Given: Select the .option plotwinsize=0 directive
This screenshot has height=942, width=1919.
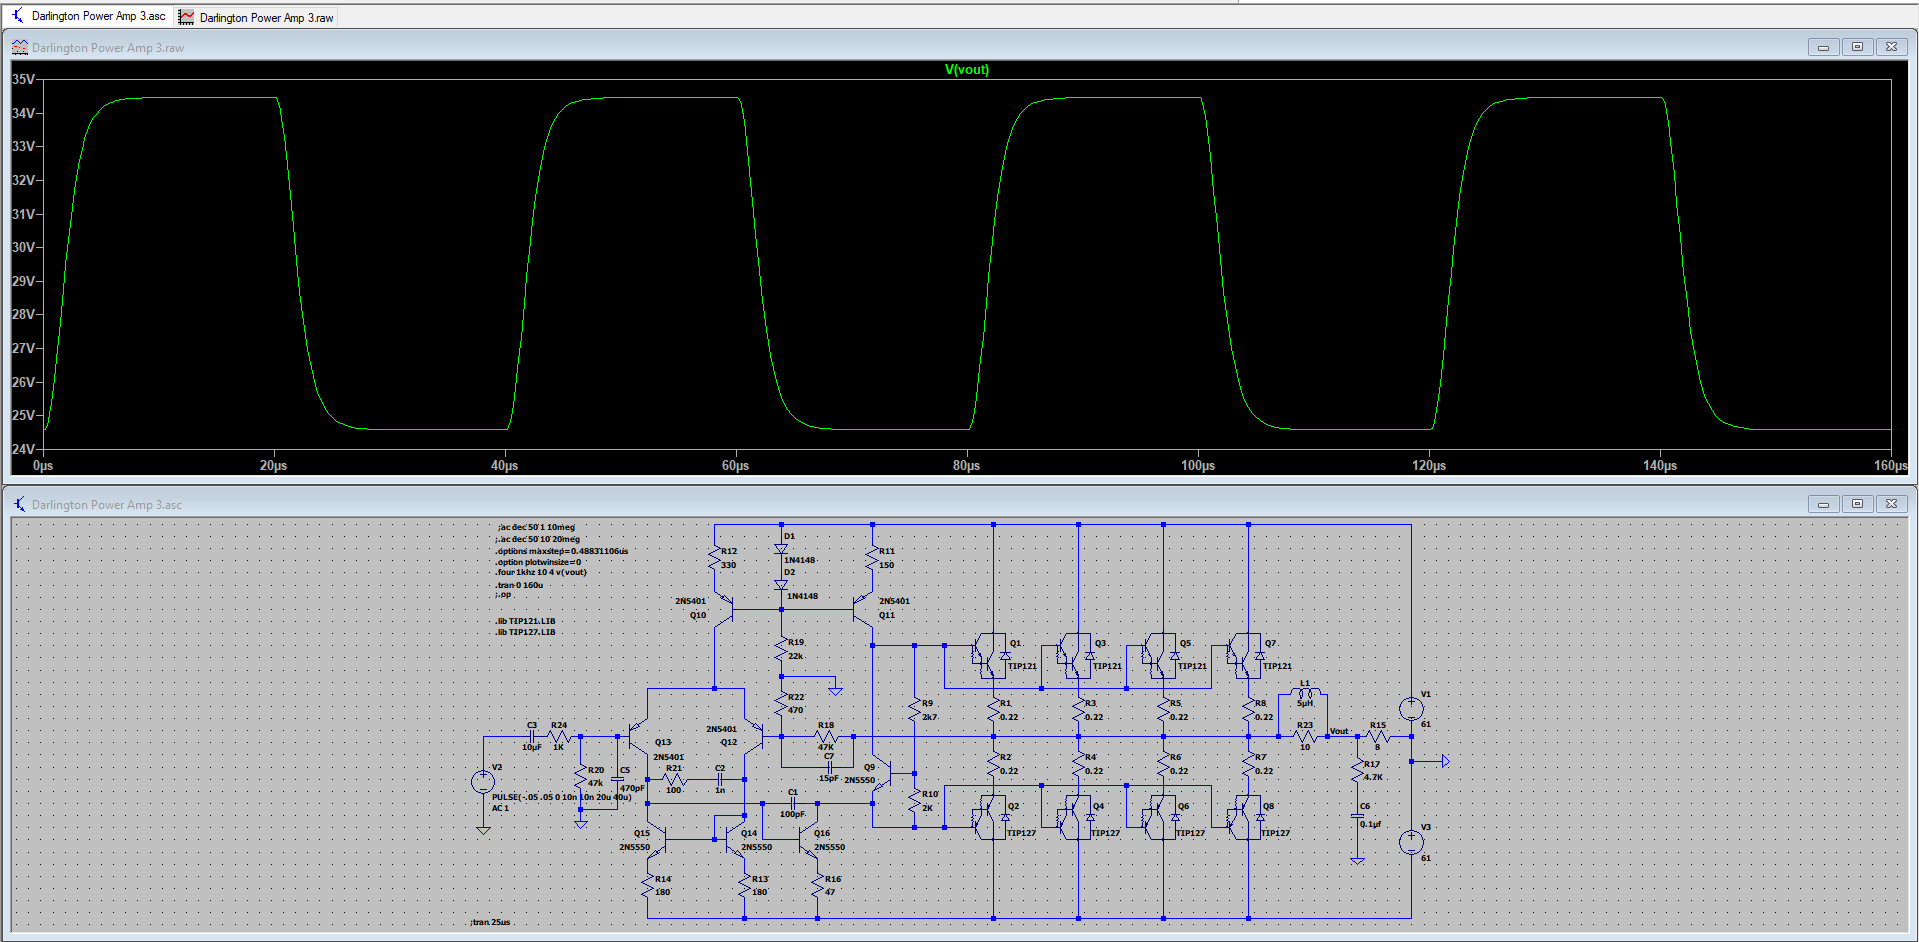Looking at the screenshot, I should tap(538, 562).
